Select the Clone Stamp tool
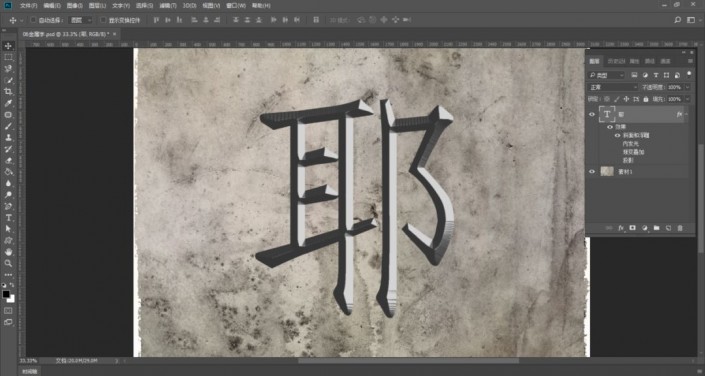This screenshot has width=705, height=376. click(x=8, y=138)
